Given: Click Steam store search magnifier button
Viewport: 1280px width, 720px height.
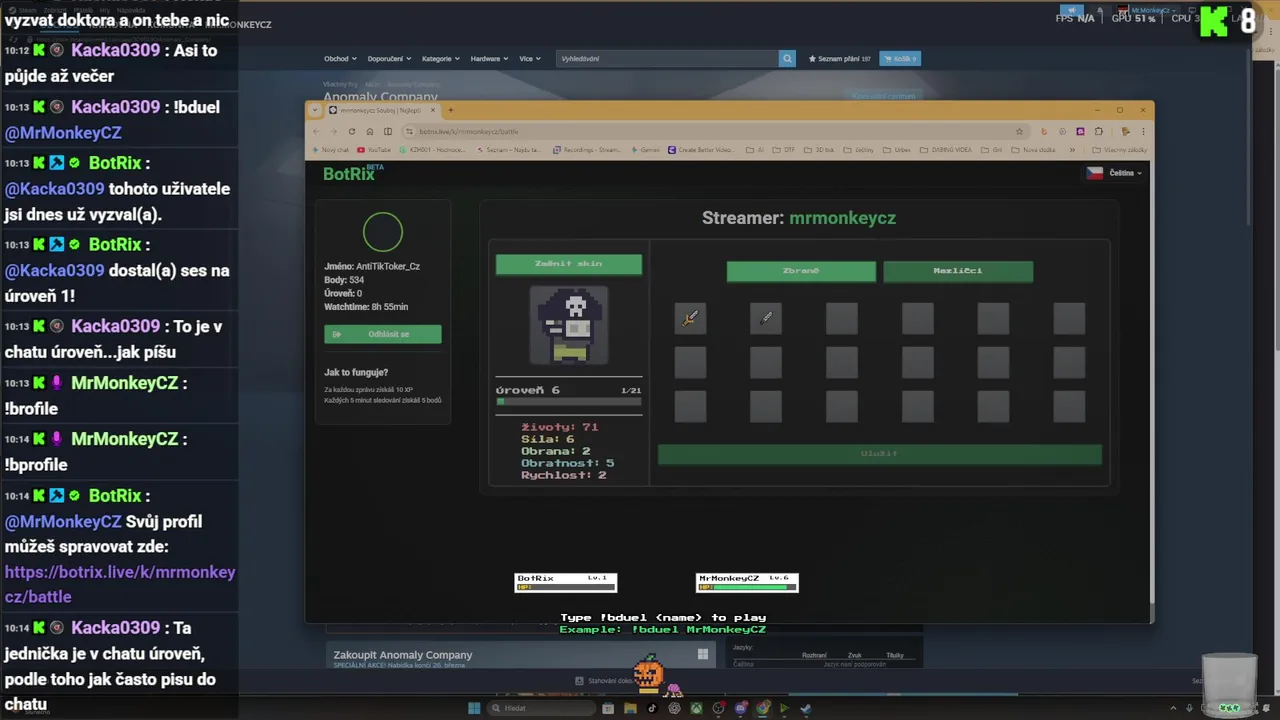Looking at the screenshot, I should click(x=787, y=58).
